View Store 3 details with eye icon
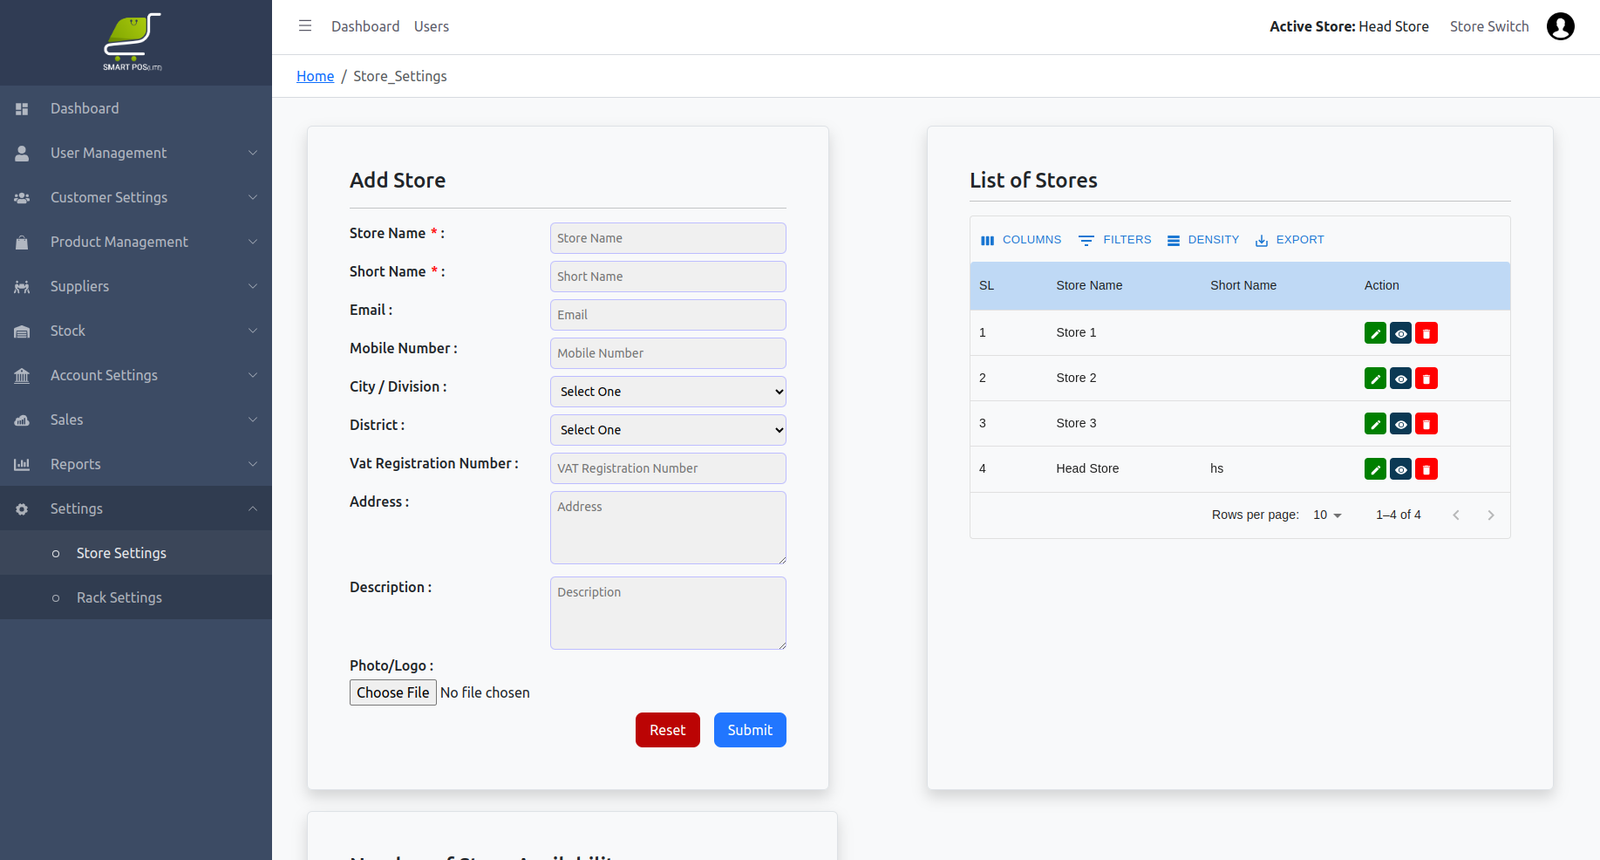1600x860 pixels. pyautogui.click(x=1401, y=424)
